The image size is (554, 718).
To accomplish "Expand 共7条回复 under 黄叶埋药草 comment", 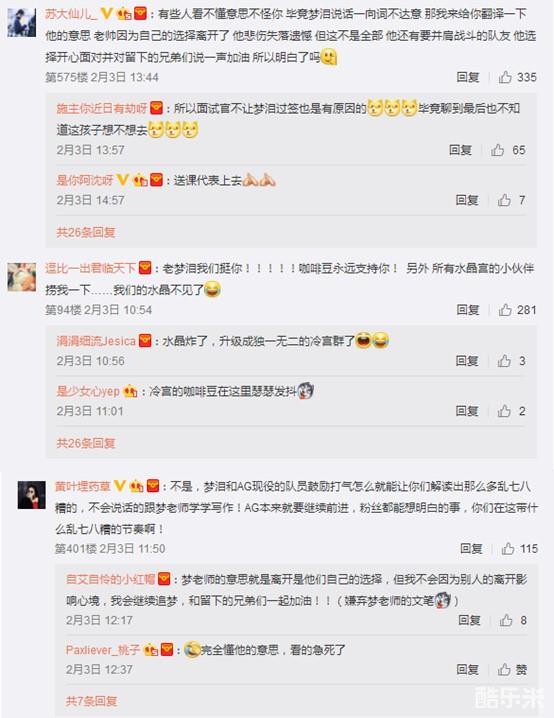I will point(92,701).
